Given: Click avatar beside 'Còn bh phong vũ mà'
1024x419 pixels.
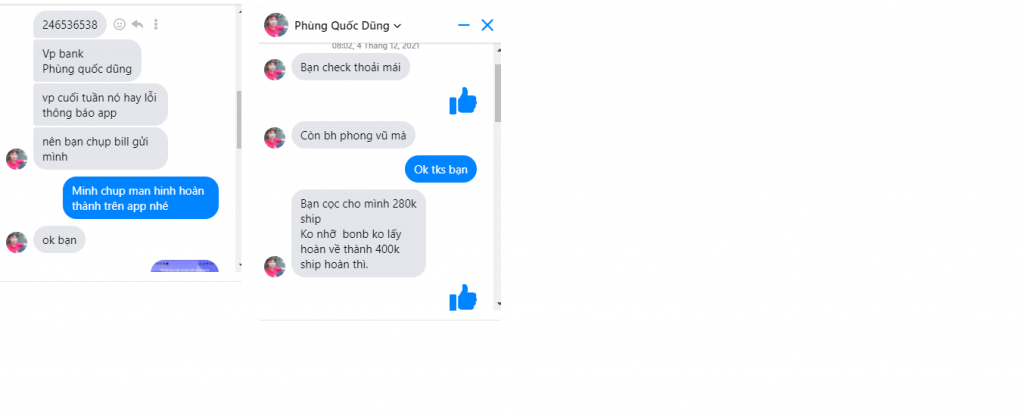Looking at the screenshot, I should (274, 138).
